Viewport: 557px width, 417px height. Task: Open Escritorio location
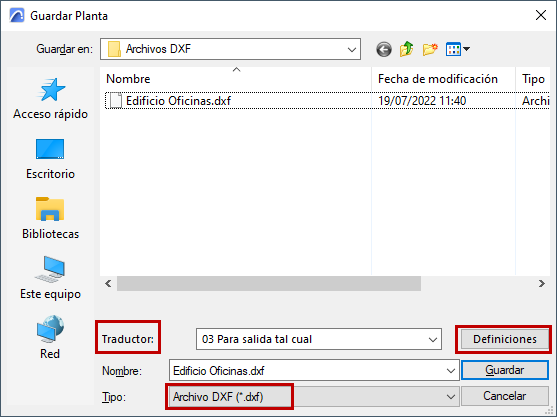pyautogui.click(x=50, y=159)
